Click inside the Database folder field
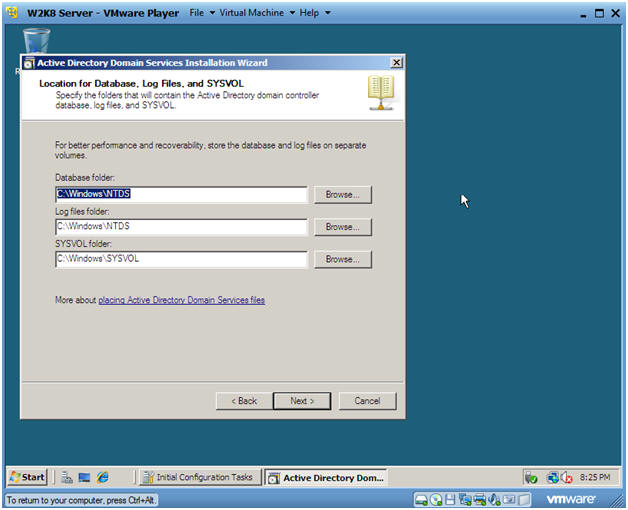The image size is (628, 510). click(x=181, y=194)
